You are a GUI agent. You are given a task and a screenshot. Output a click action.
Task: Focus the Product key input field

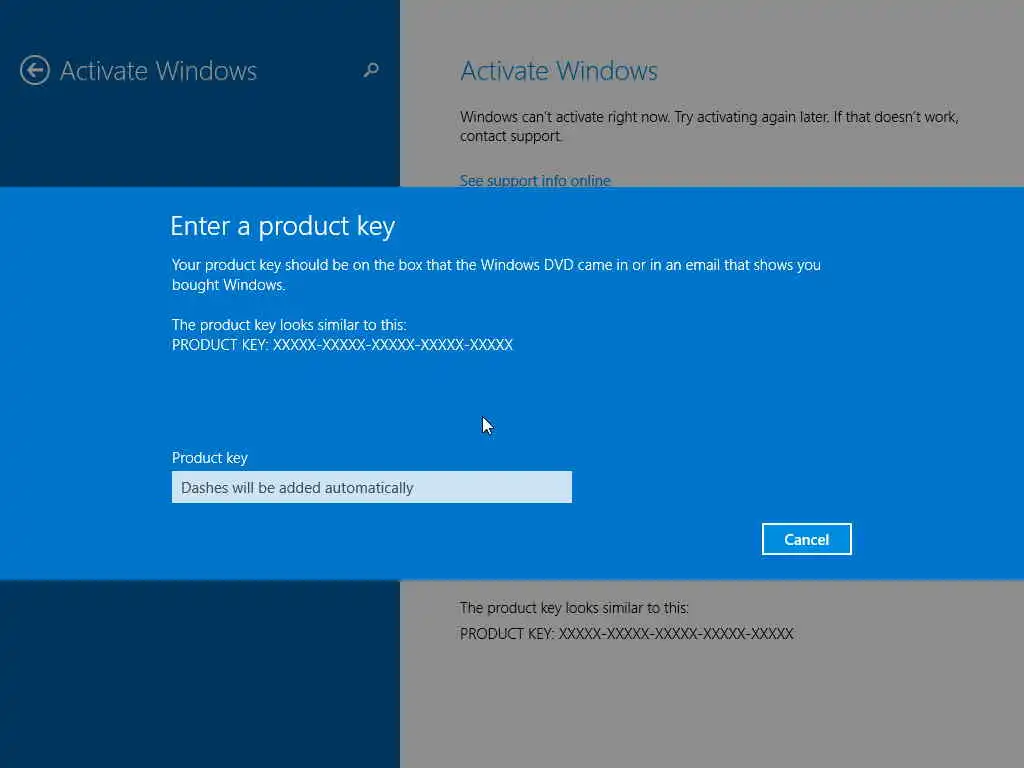tap(372, 487)
